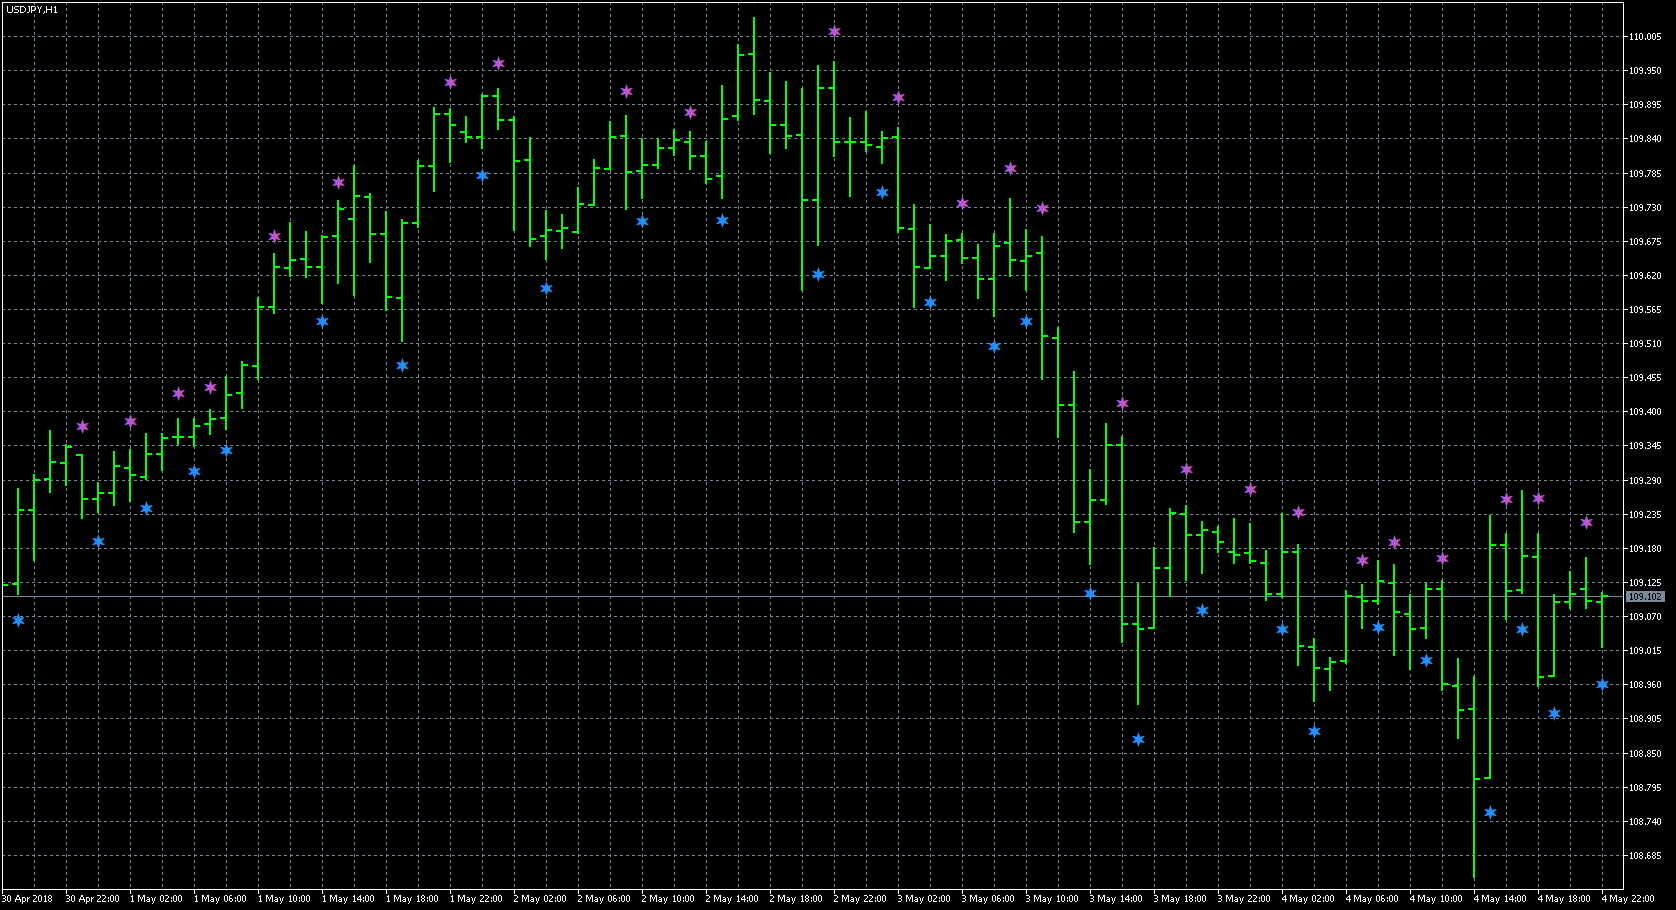Click the 3 May 10:00 time label
This screenshot has width=1676, height=910.
coord(1052,899)
